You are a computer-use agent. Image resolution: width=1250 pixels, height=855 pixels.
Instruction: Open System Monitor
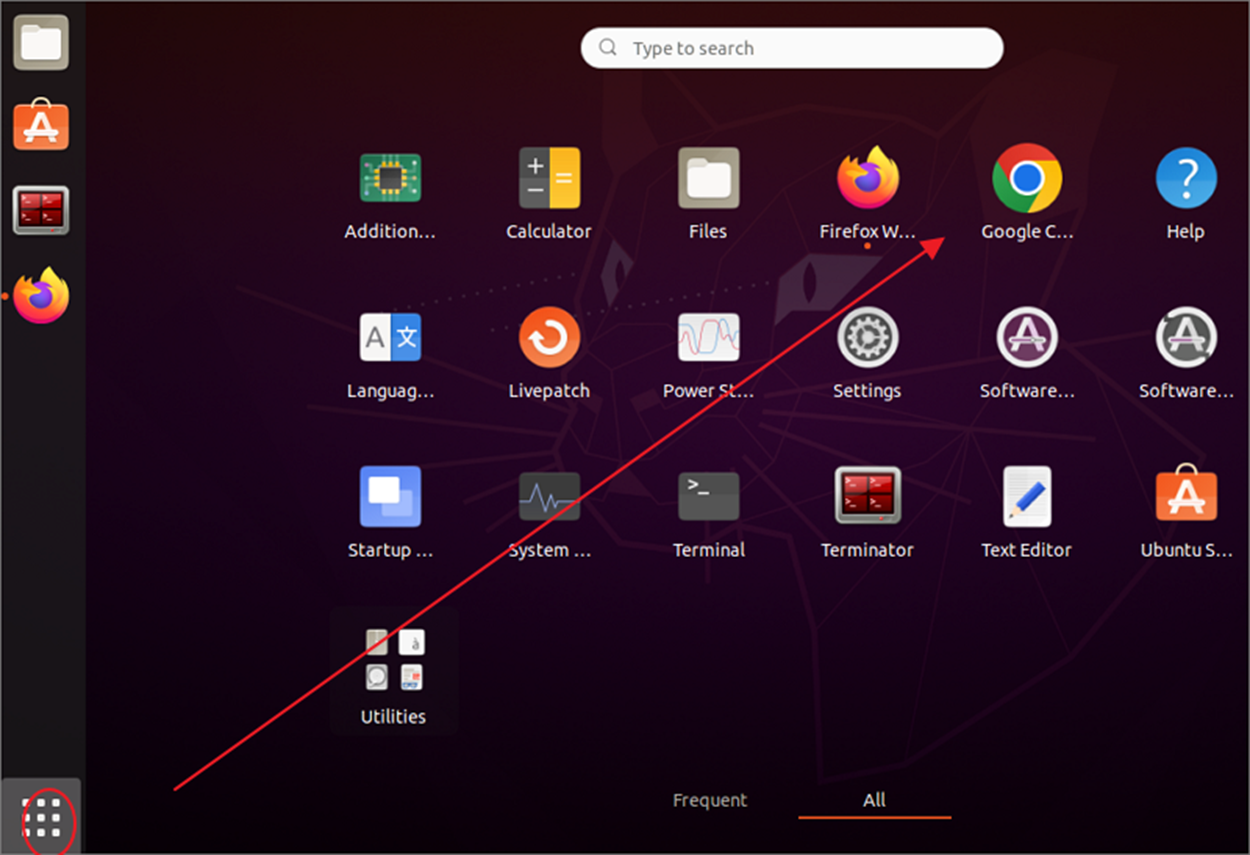coord(549,496)
